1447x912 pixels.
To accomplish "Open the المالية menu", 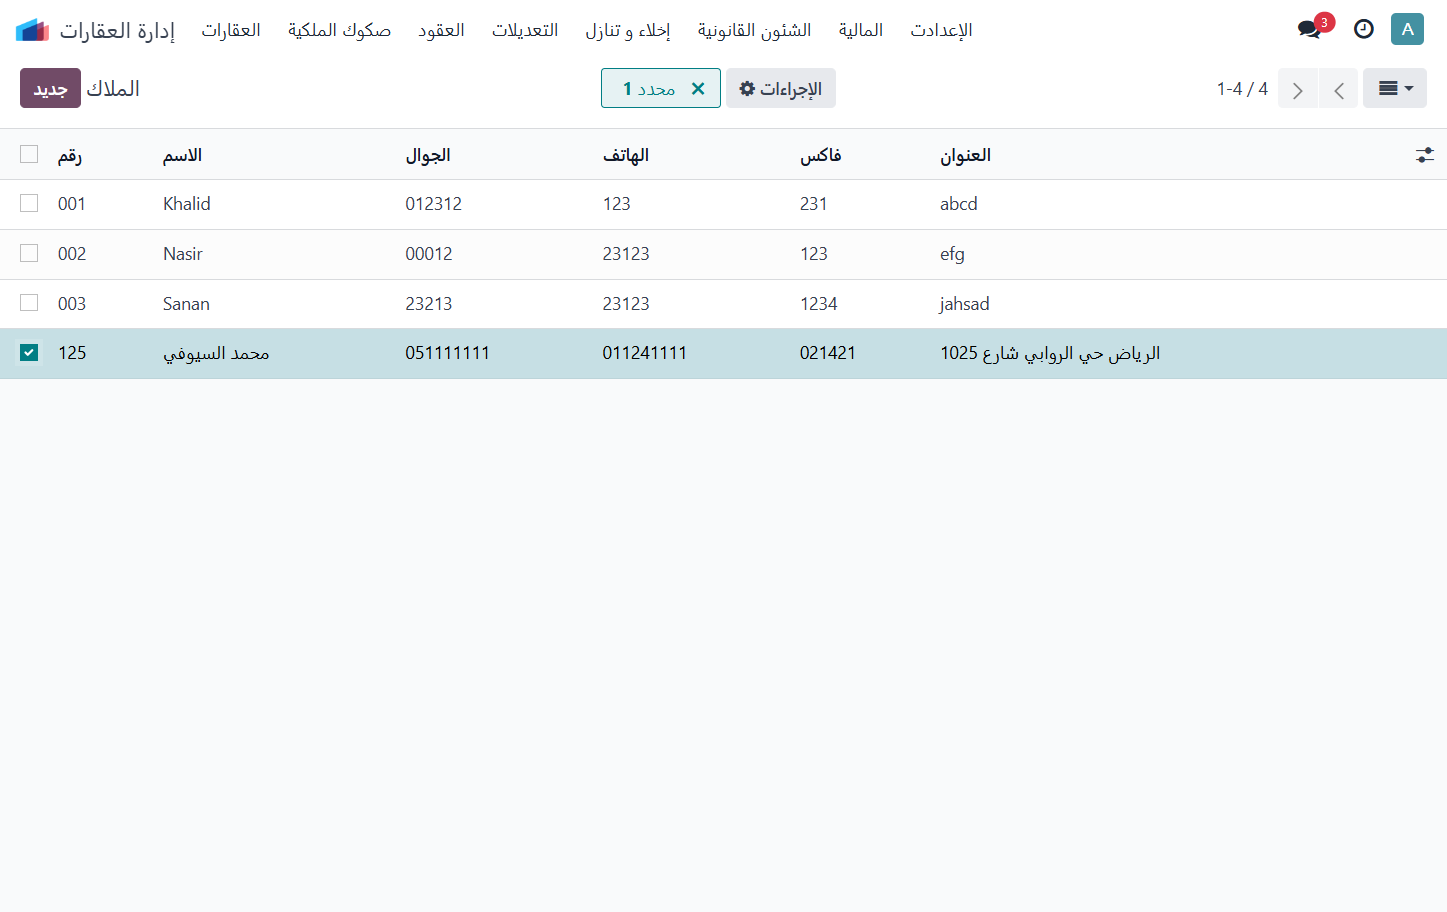I will 861,30.
